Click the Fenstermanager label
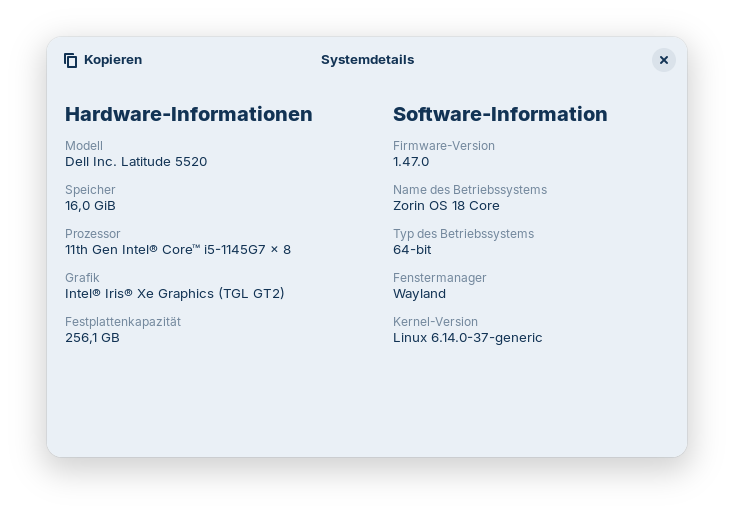Image resolution: width=734 pixels, height=514 pixels. pyautogui.click(x=439, y=278)
